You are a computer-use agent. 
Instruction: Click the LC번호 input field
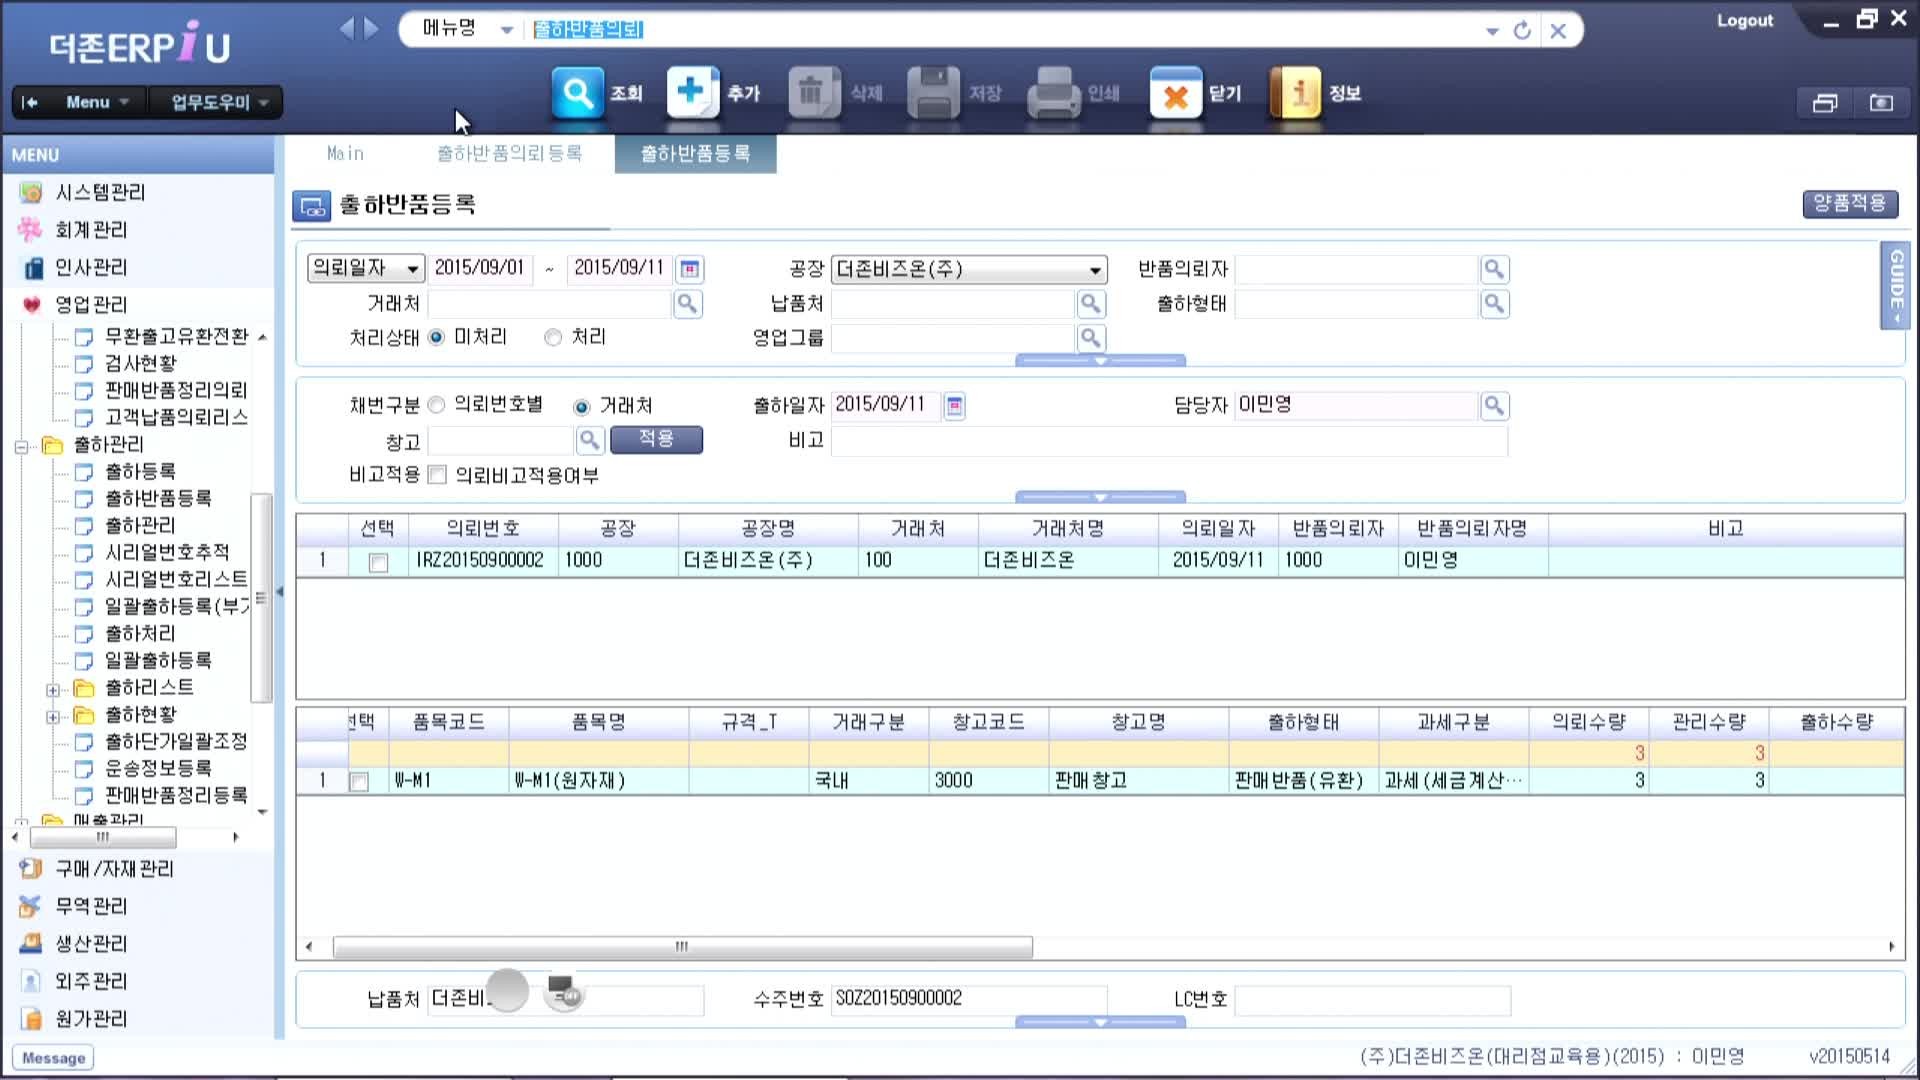[x=1372, y=1000]
